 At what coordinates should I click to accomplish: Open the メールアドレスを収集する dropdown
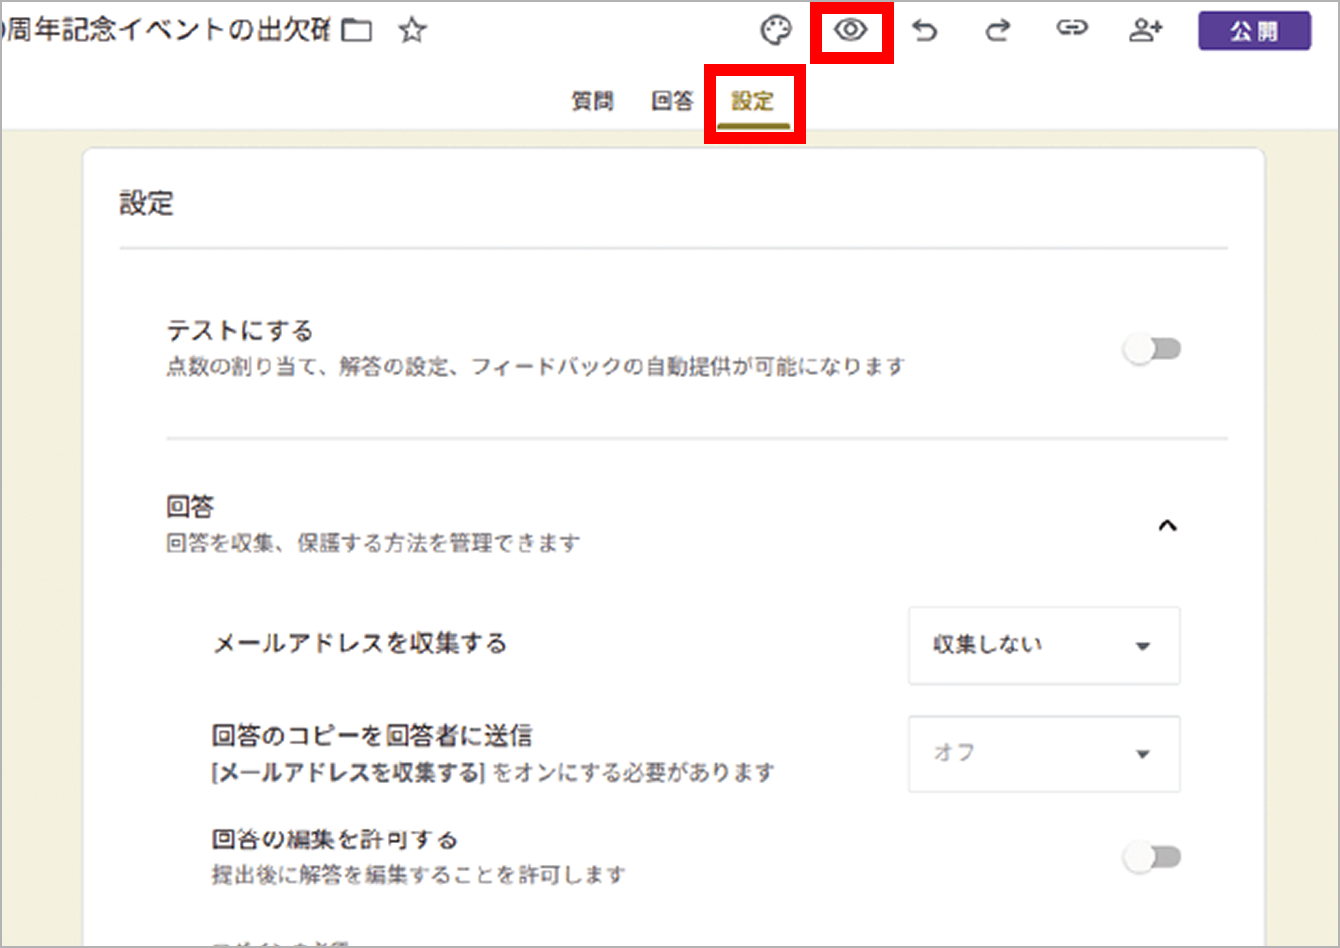pos(1043,646)
